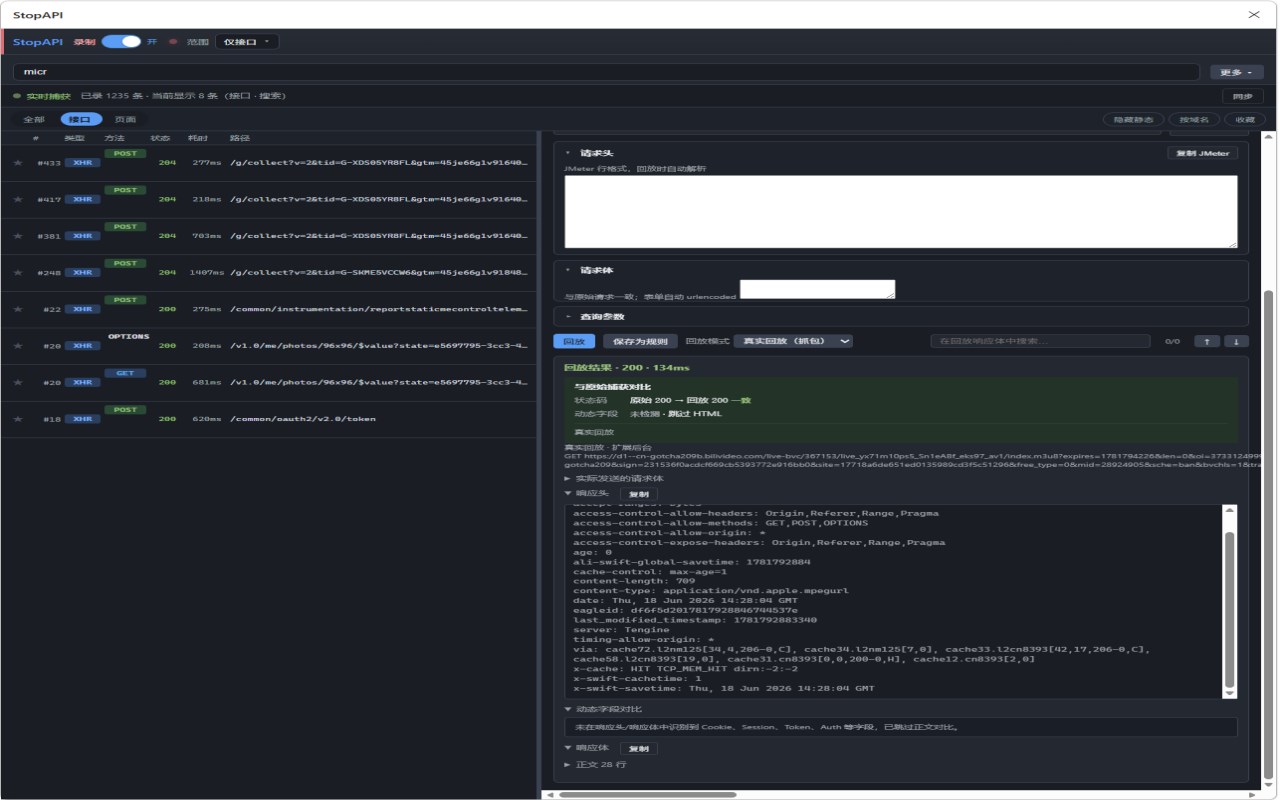
Task: Toggle the 录制 recording switch
Action: (121, 42)
